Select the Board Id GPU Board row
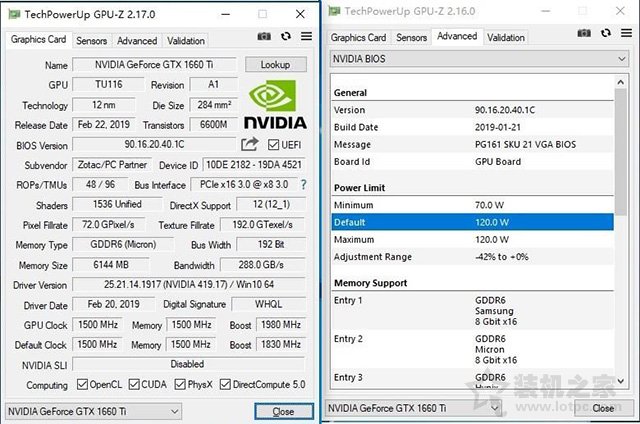 [x=473, y=162]
